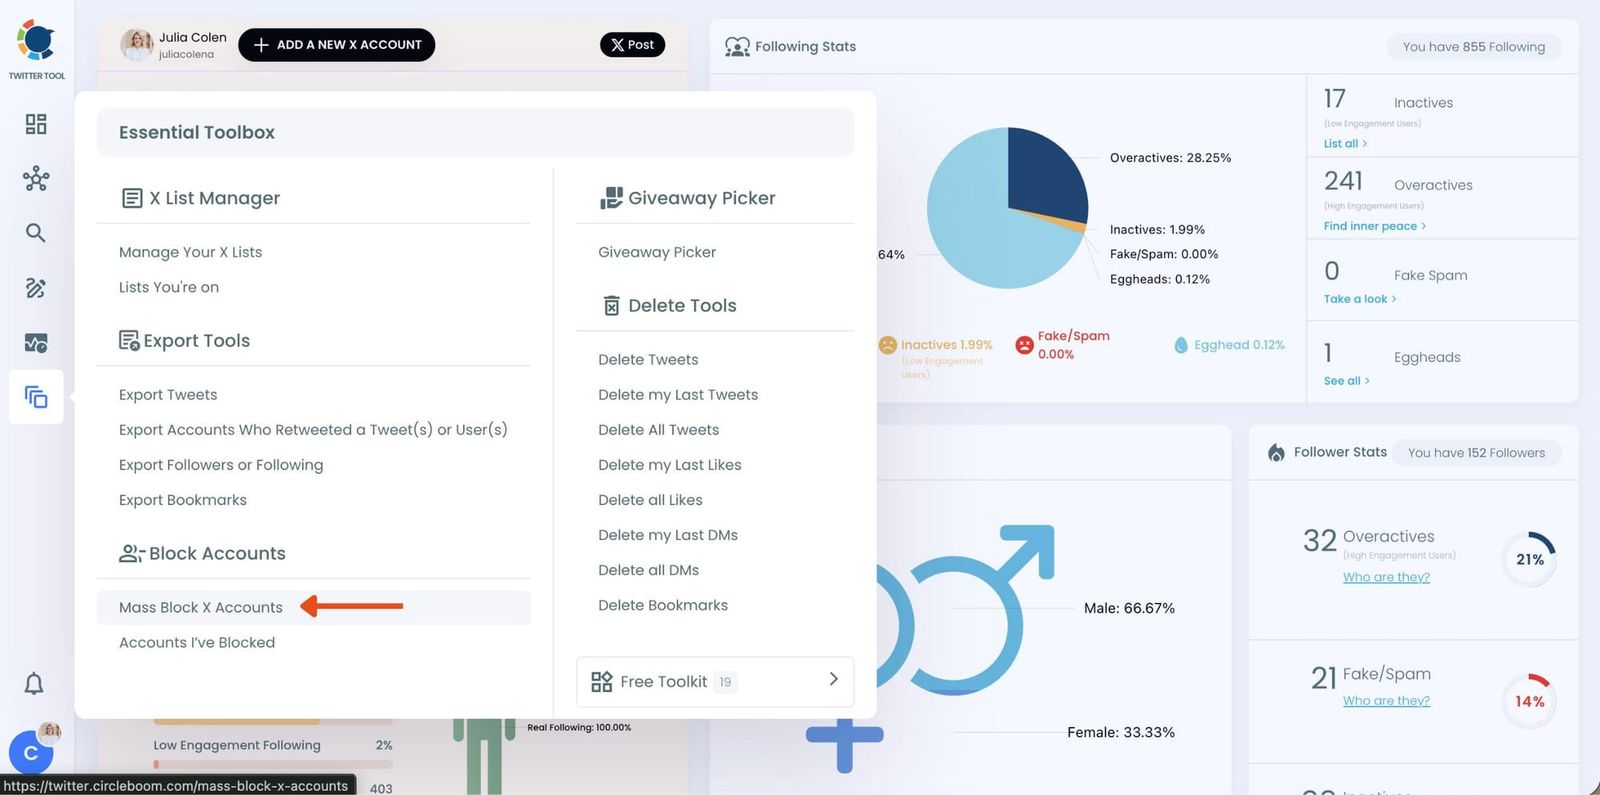Open Export Followers or Following
The width and height of the screenshot is (1600, 795).
click(221, 465)
